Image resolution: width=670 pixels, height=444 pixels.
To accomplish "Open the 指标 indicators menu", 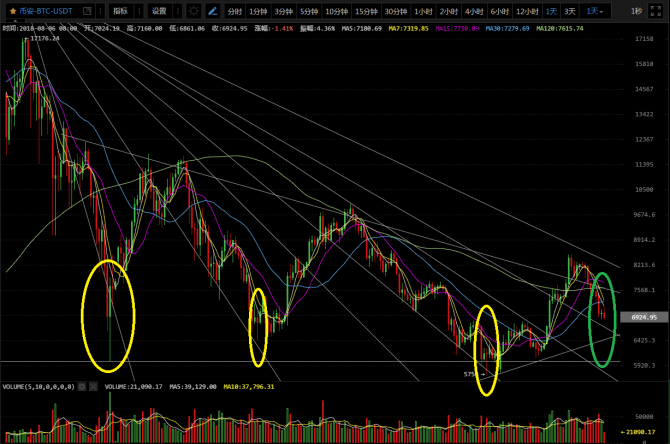I will tap(122, 11).
